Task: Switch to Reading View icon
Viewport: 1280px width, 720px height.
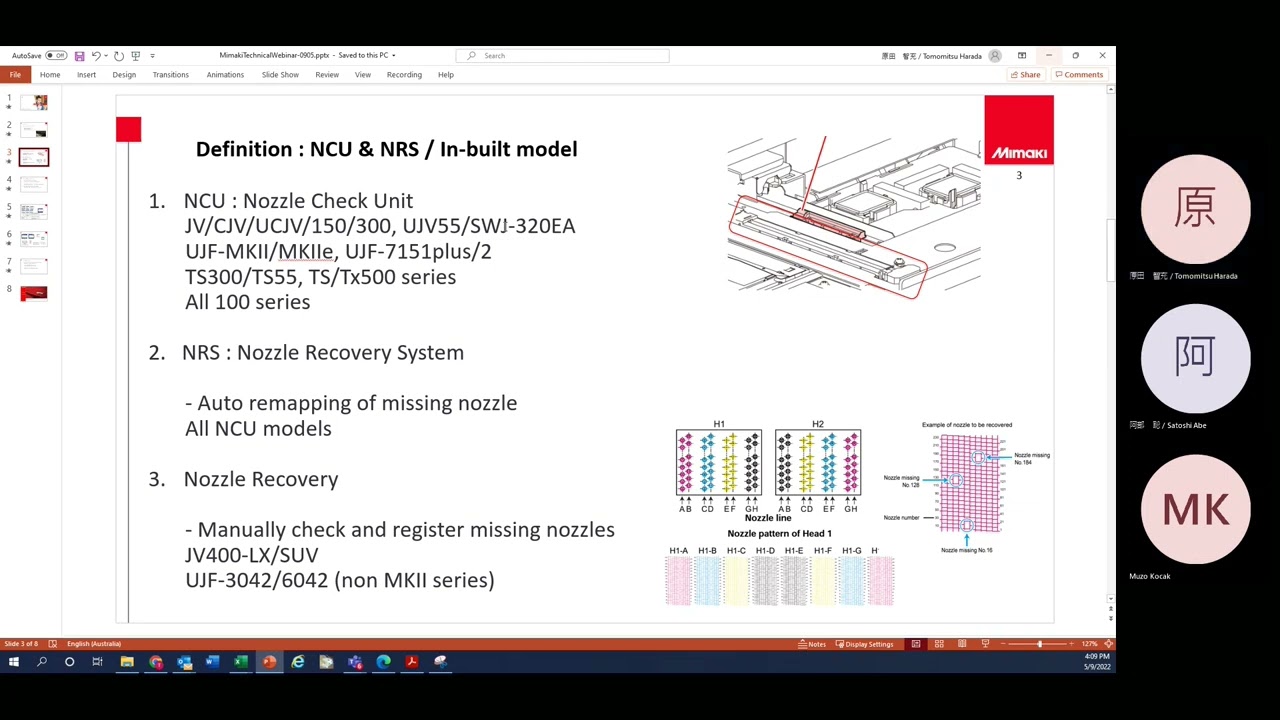Action: (x=962, y=644)
